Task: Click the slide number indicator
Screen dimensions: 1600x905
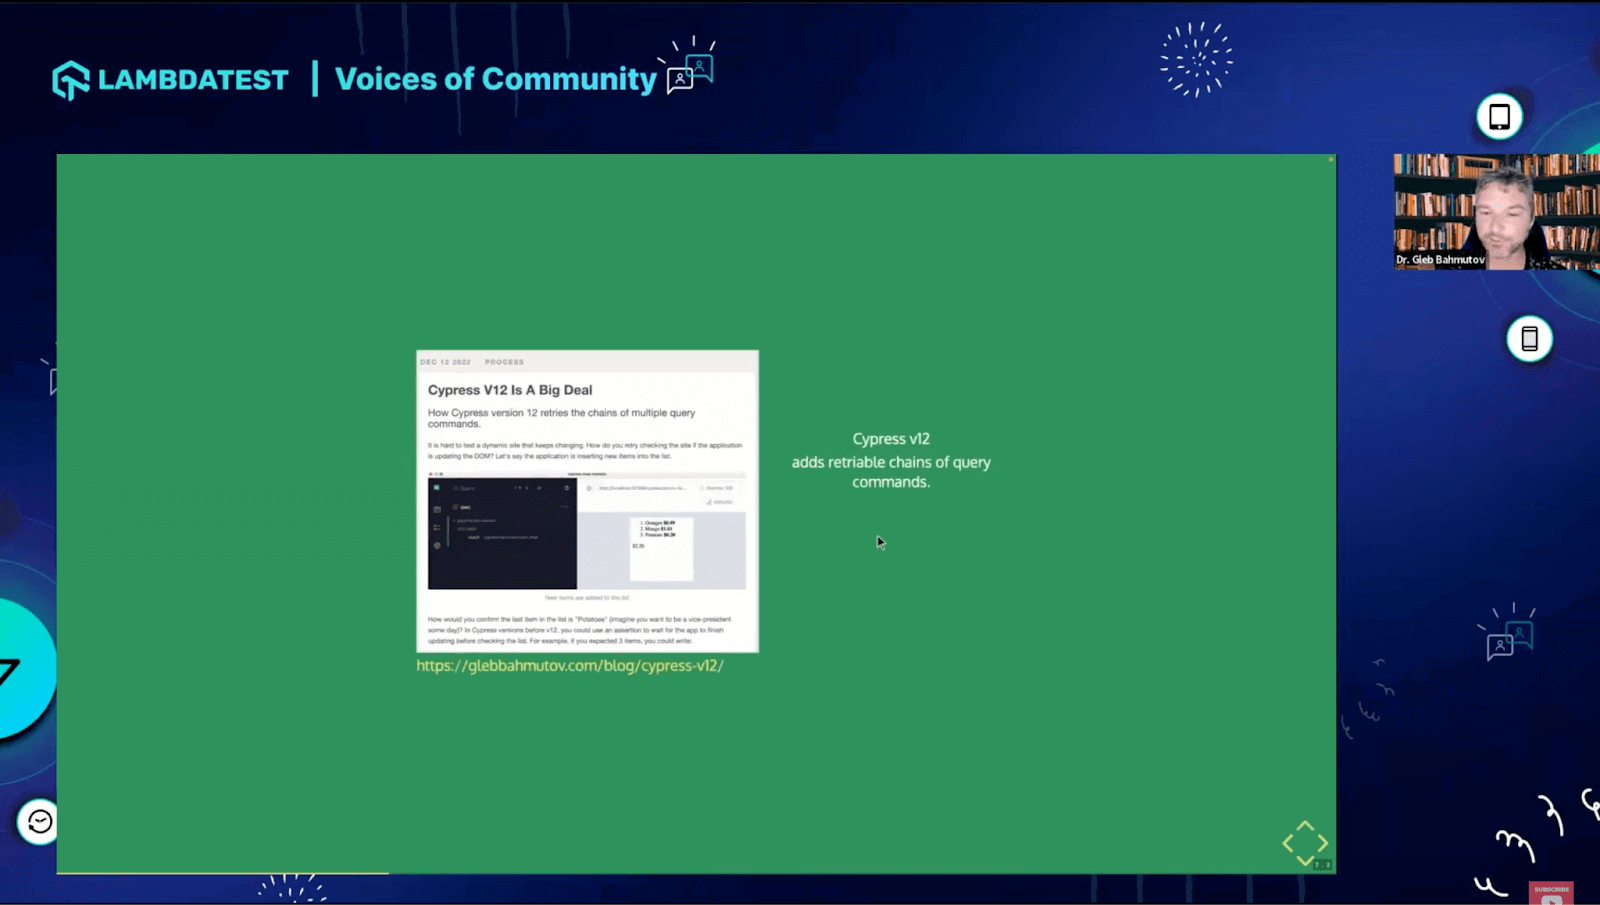Action: click(x=1322, y=865)
